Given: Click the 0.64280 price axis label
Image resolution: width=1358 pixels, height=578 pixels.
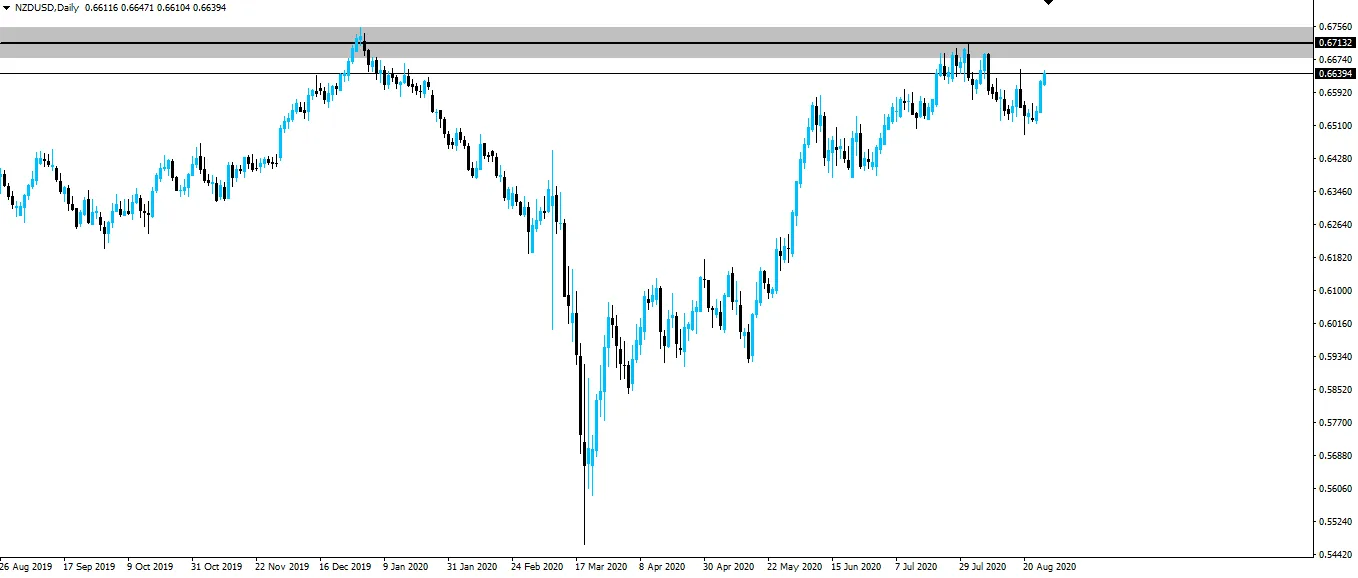Looking at the screenshot, I should 1335,159.
